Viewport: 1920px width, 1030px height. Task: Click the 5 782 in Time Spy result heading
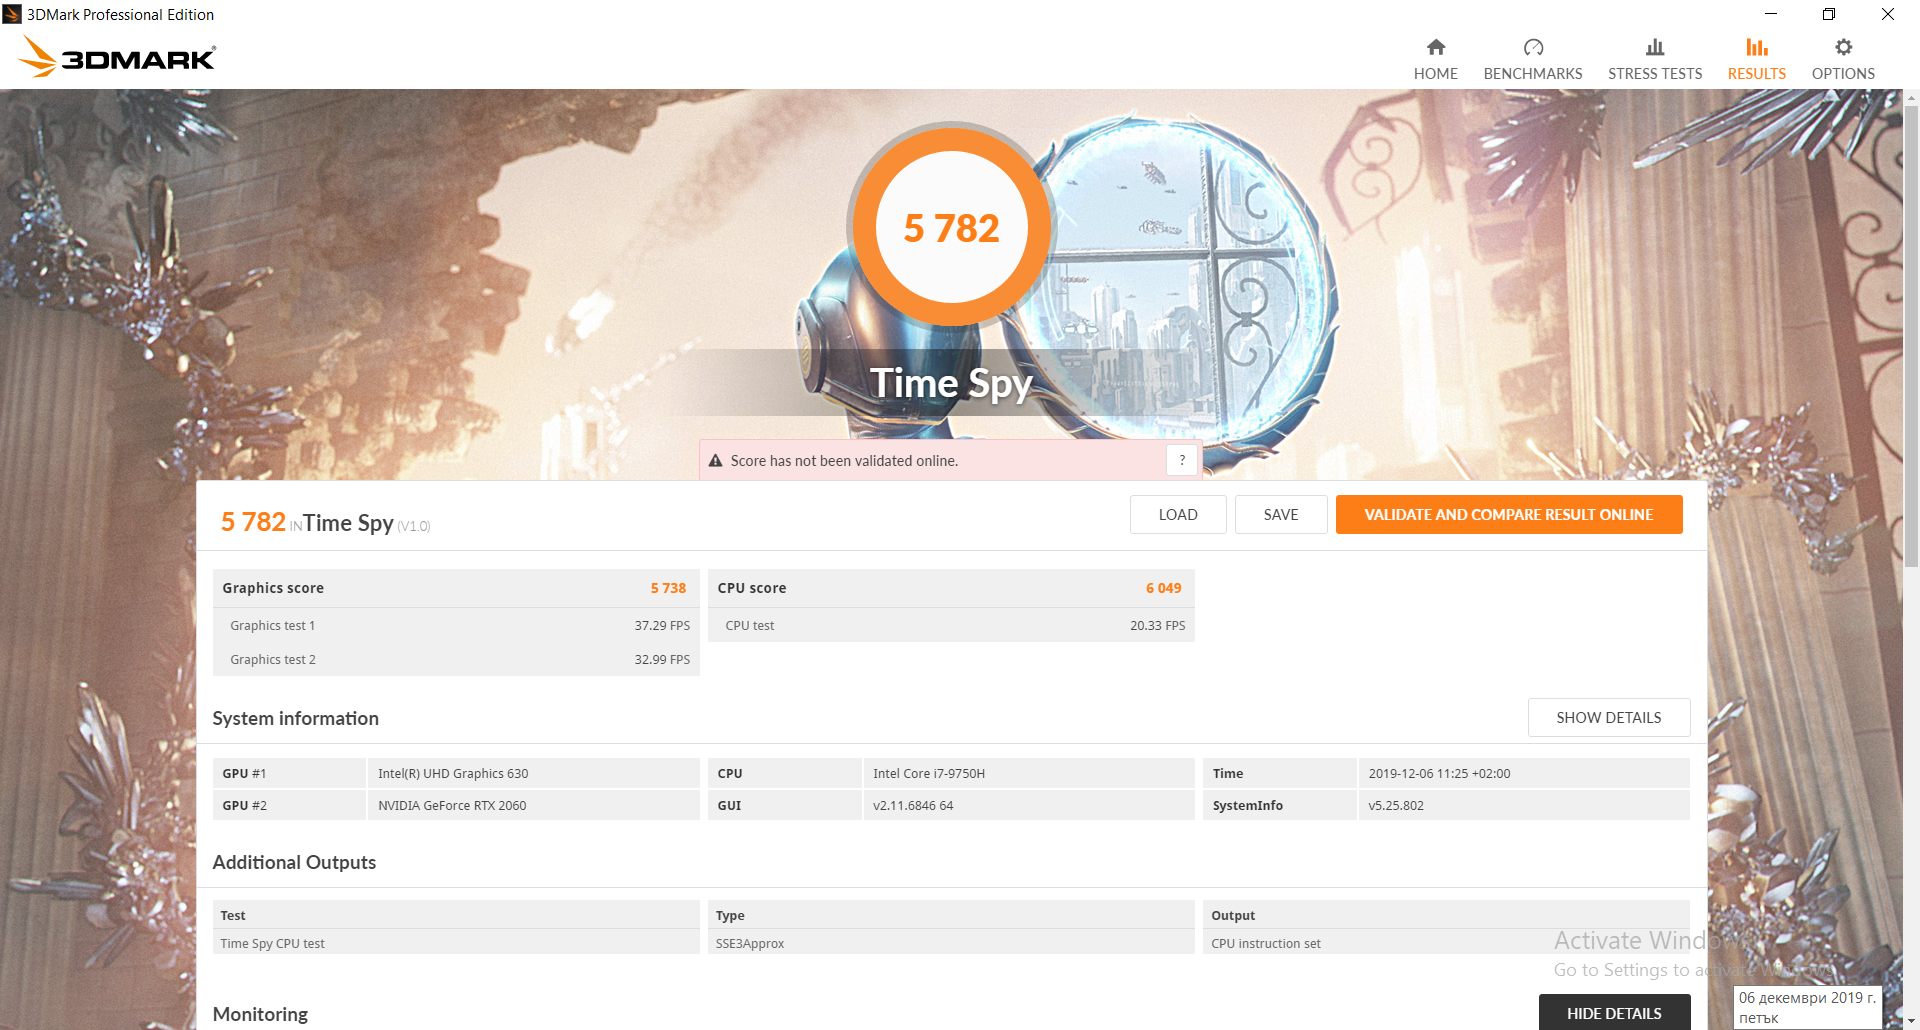[x=253, y=522]
